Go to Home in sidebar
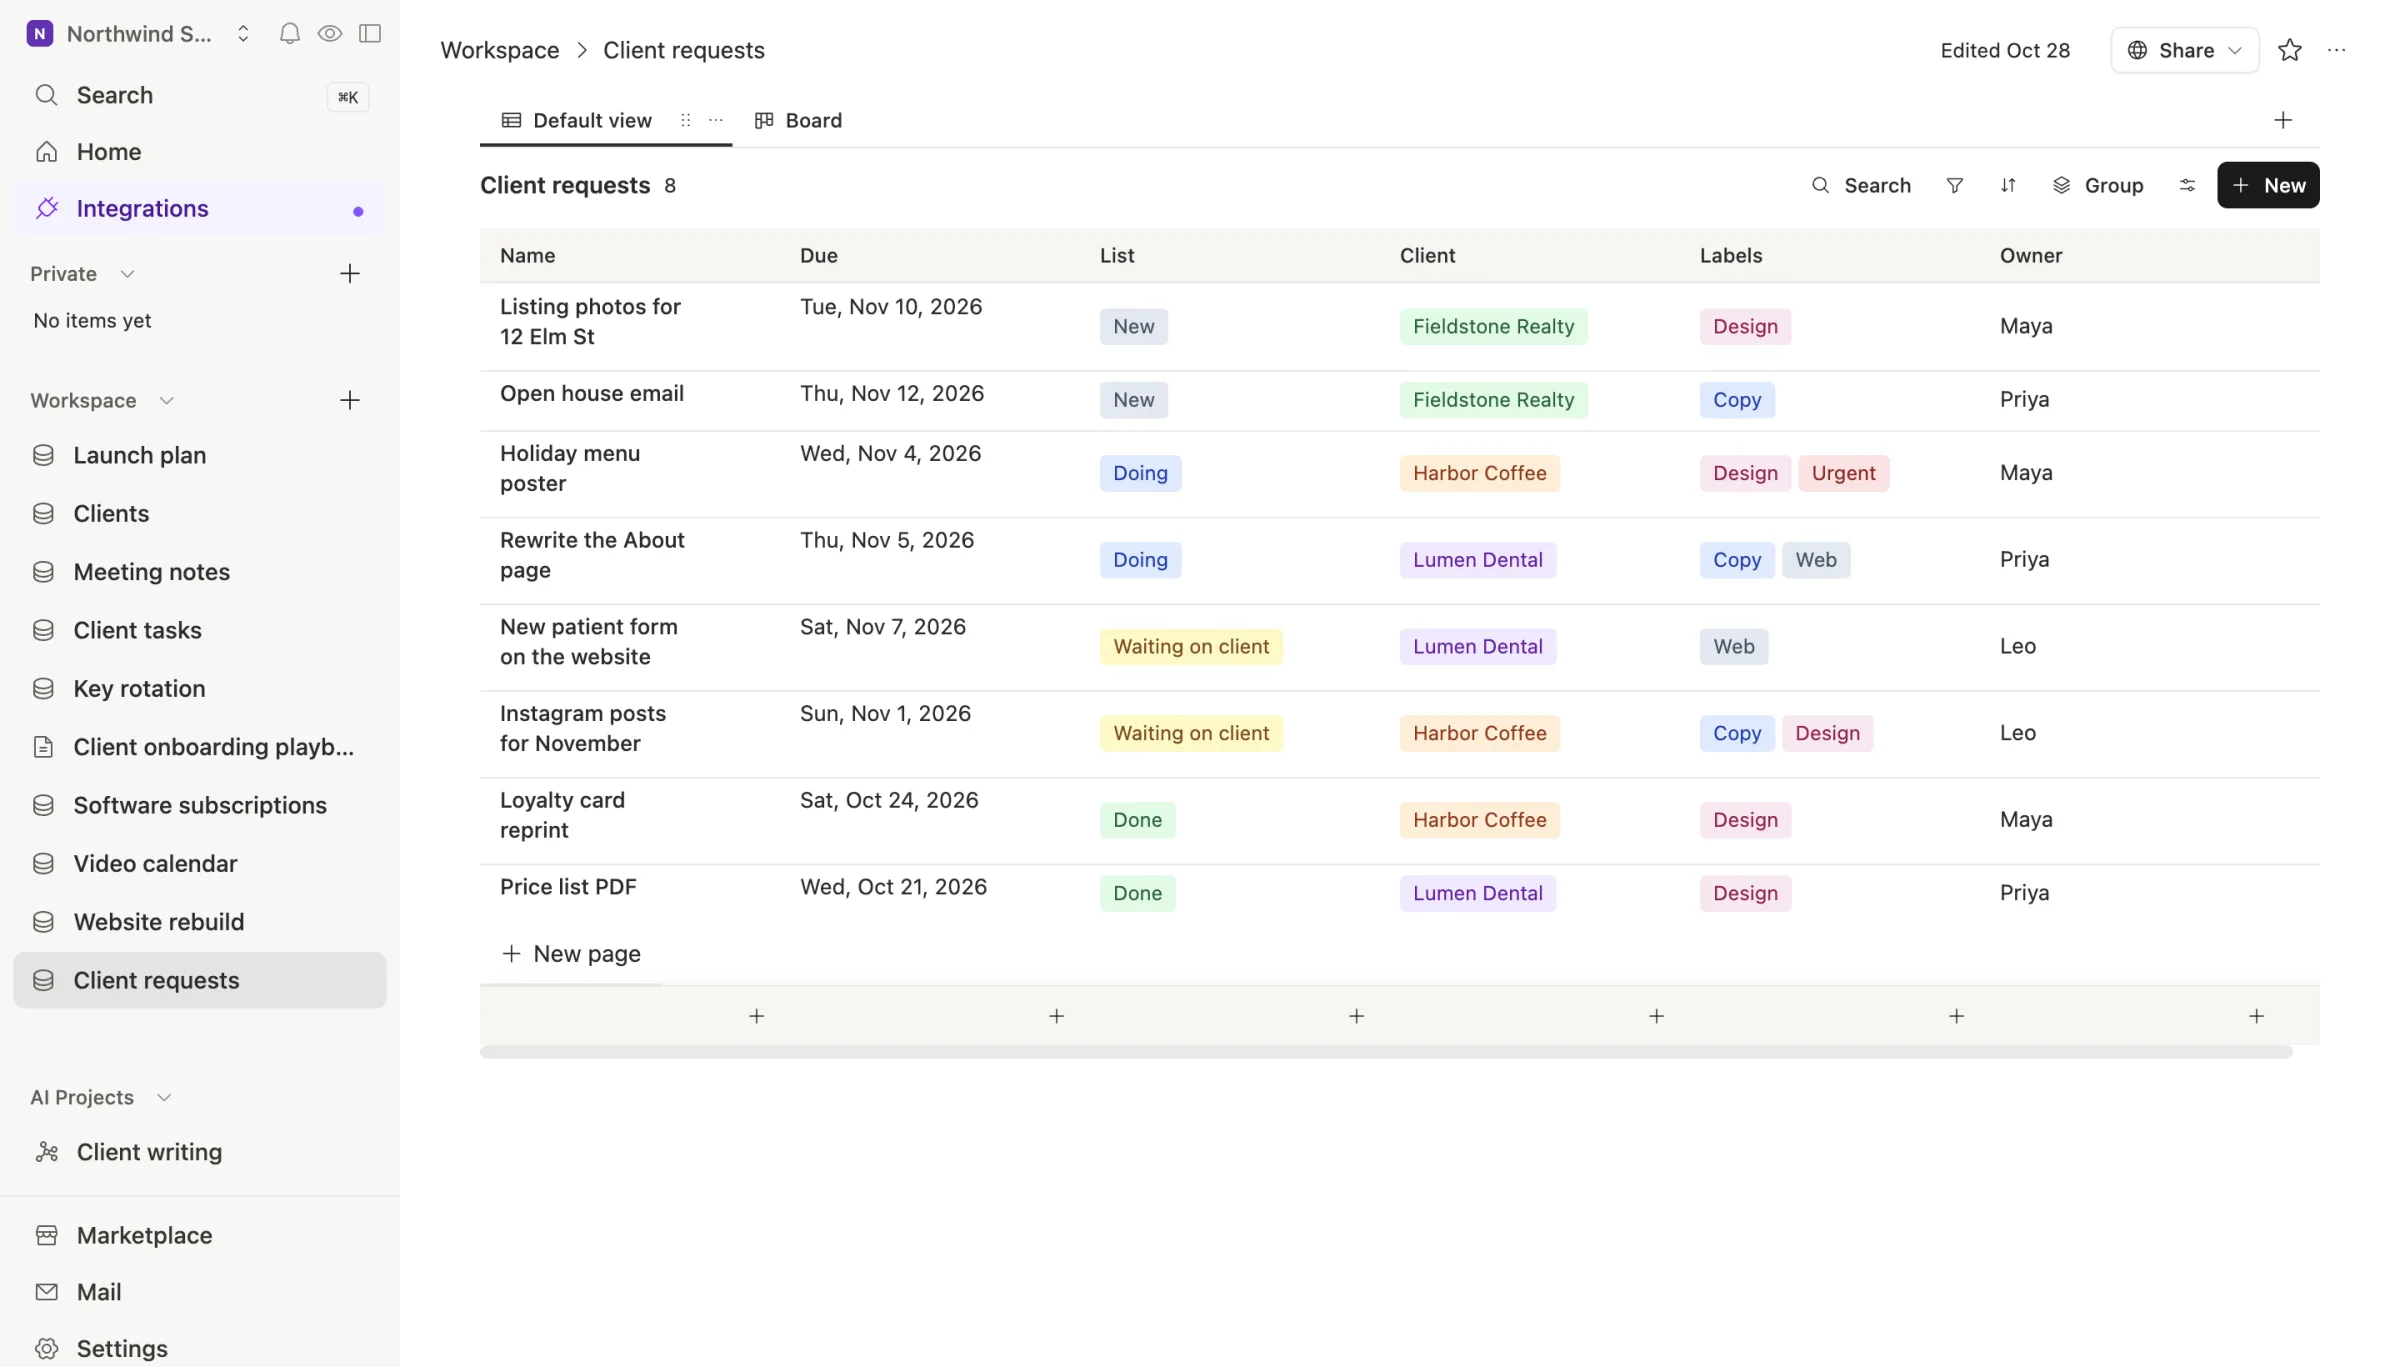 click(x=200, y=152)
